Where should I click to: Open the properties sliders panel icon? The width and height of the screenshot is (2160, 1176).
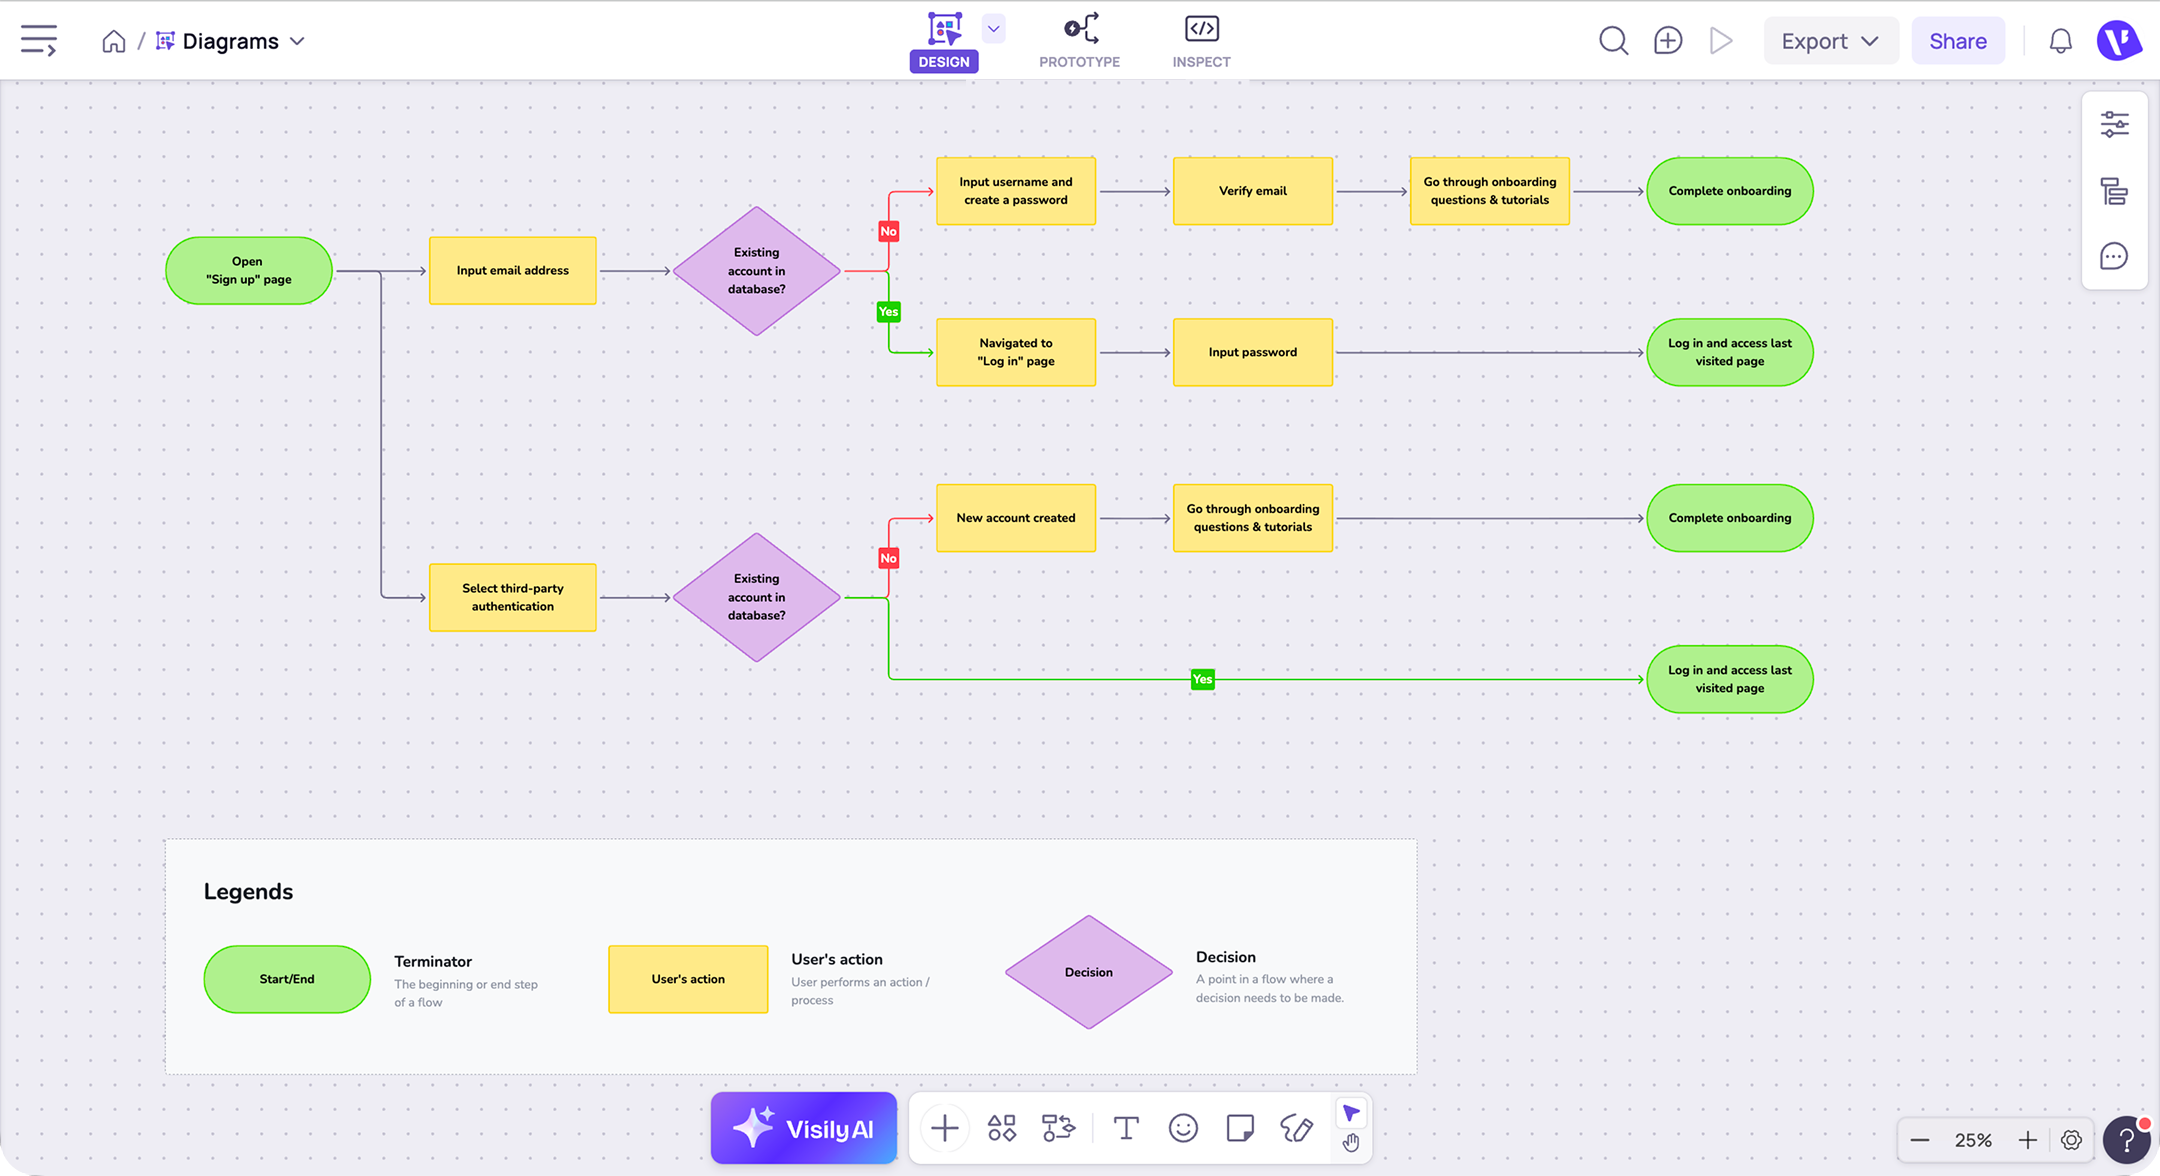click(x=2114, y=125)
